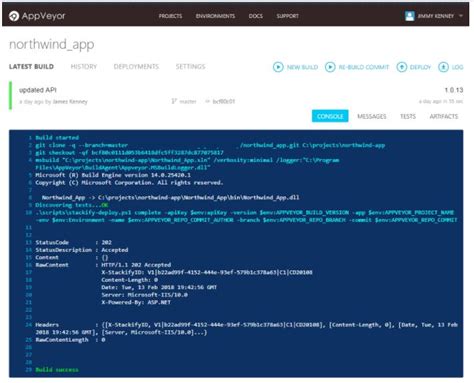Select the Tests tab
This screenshot has height=383, width=474.
coord(408,116)
